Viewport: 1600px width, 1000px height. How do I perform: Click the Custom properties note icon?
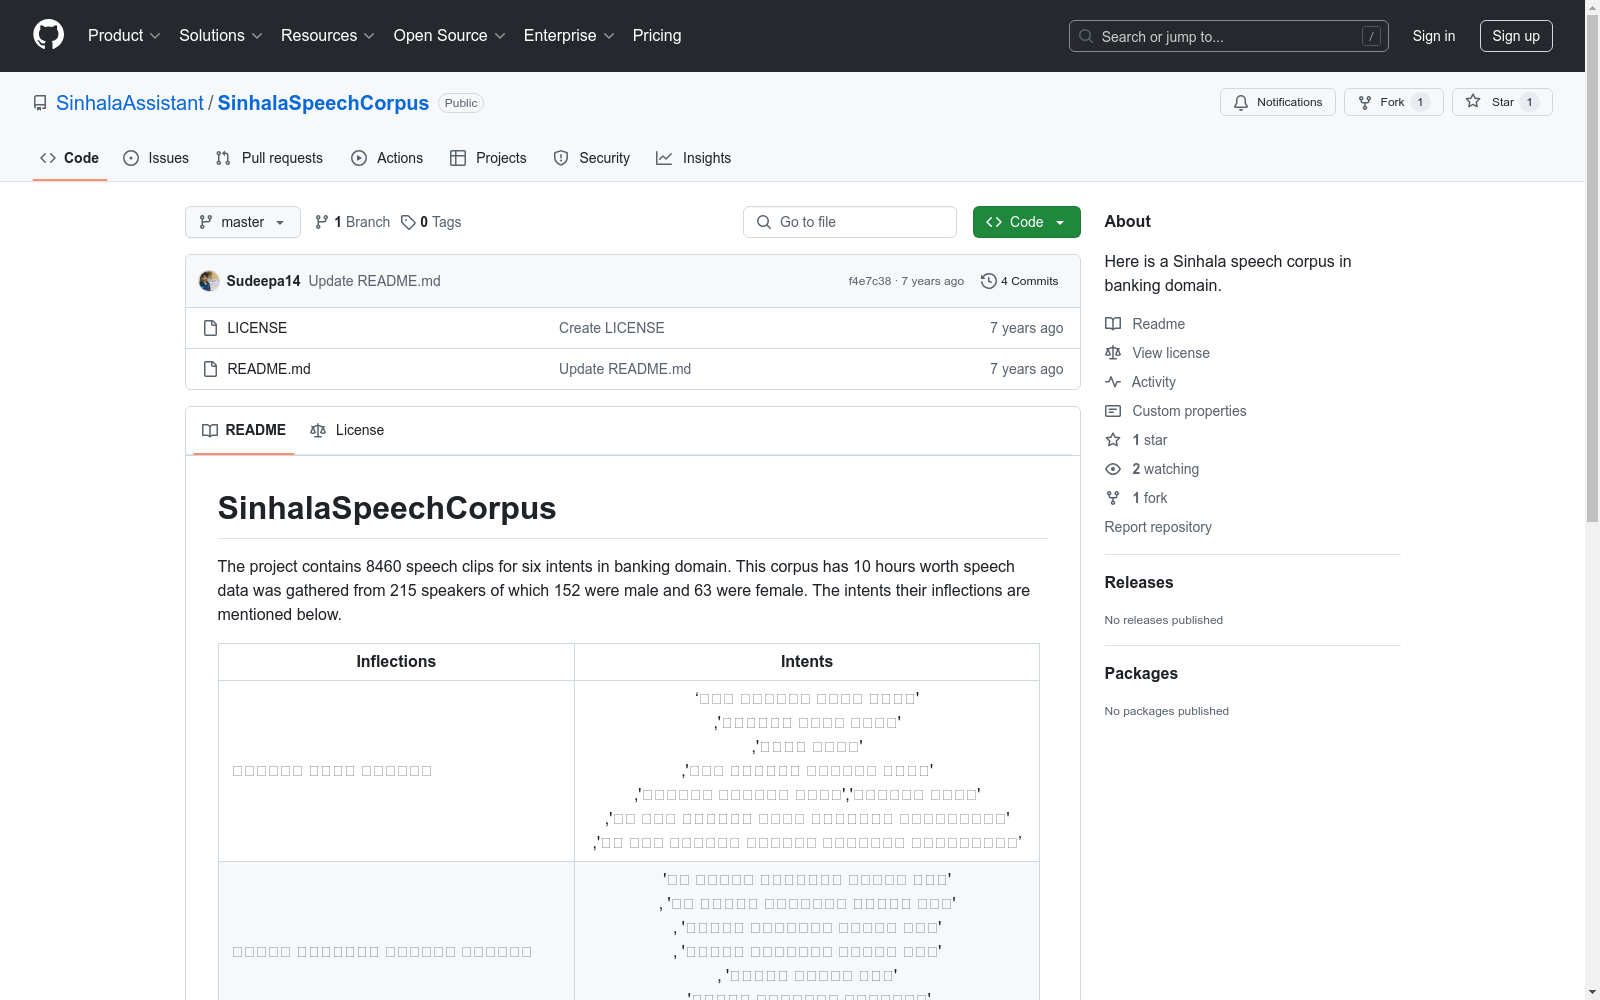point(1113,411)
